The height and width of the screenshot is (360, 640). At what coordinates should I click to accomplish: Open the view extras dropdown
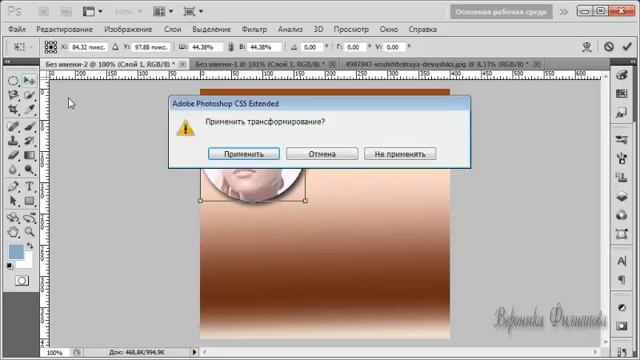pos(92,11)
